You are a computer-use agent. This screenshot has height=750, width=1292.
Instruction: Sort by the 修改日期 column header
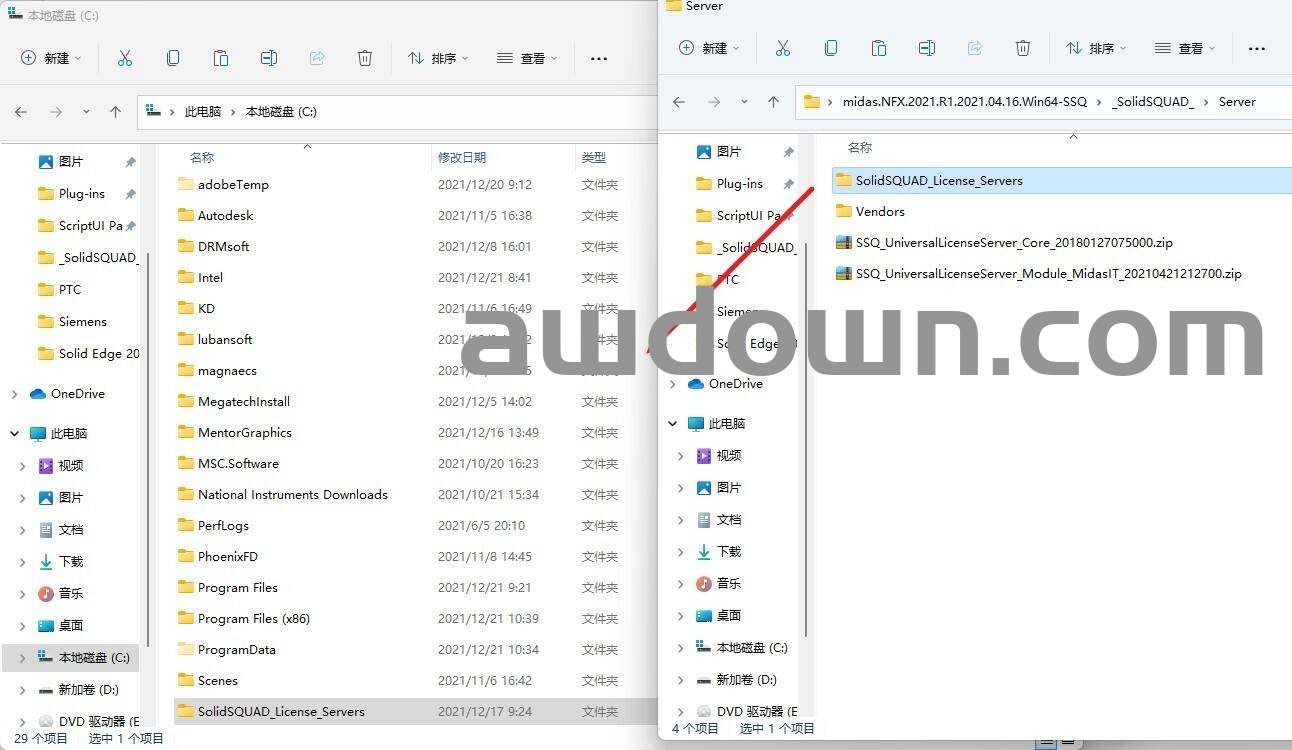[x=462, y=157]
